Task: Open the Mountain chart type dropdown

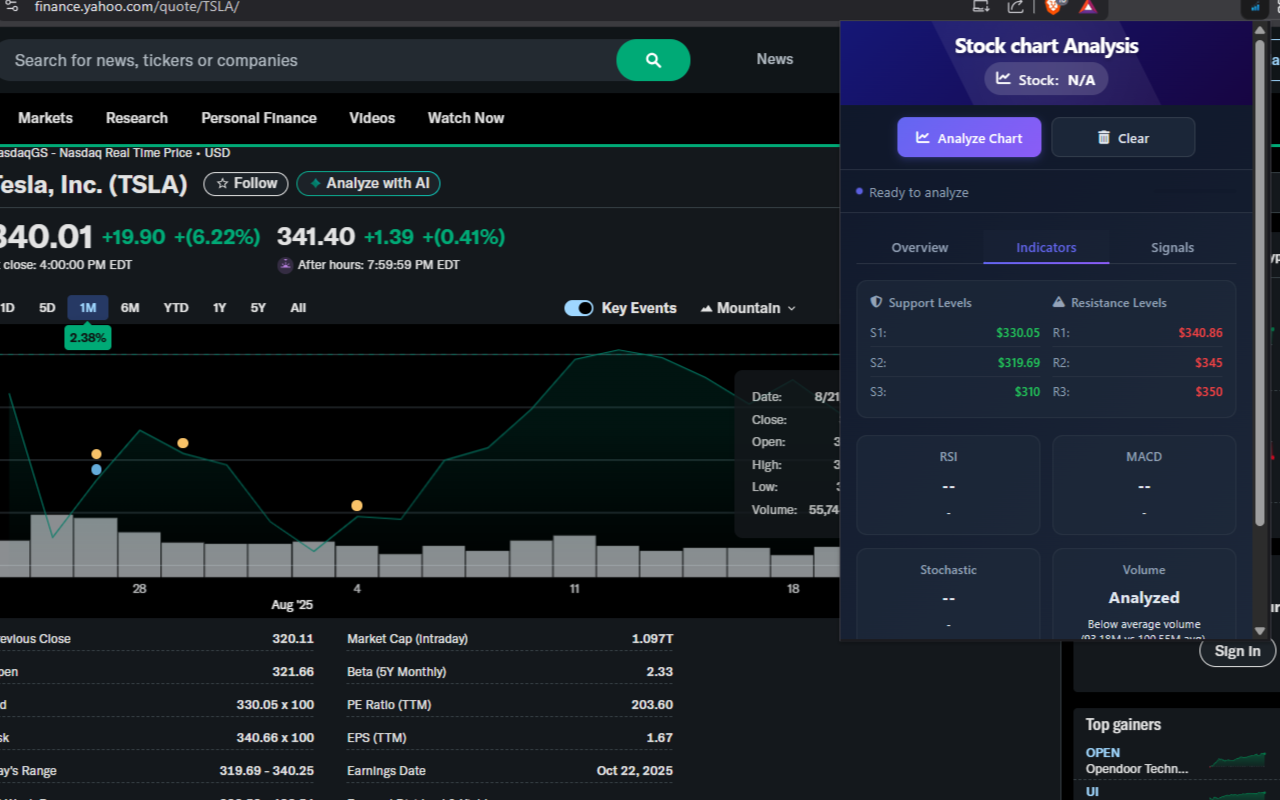Action: point(749,308)
